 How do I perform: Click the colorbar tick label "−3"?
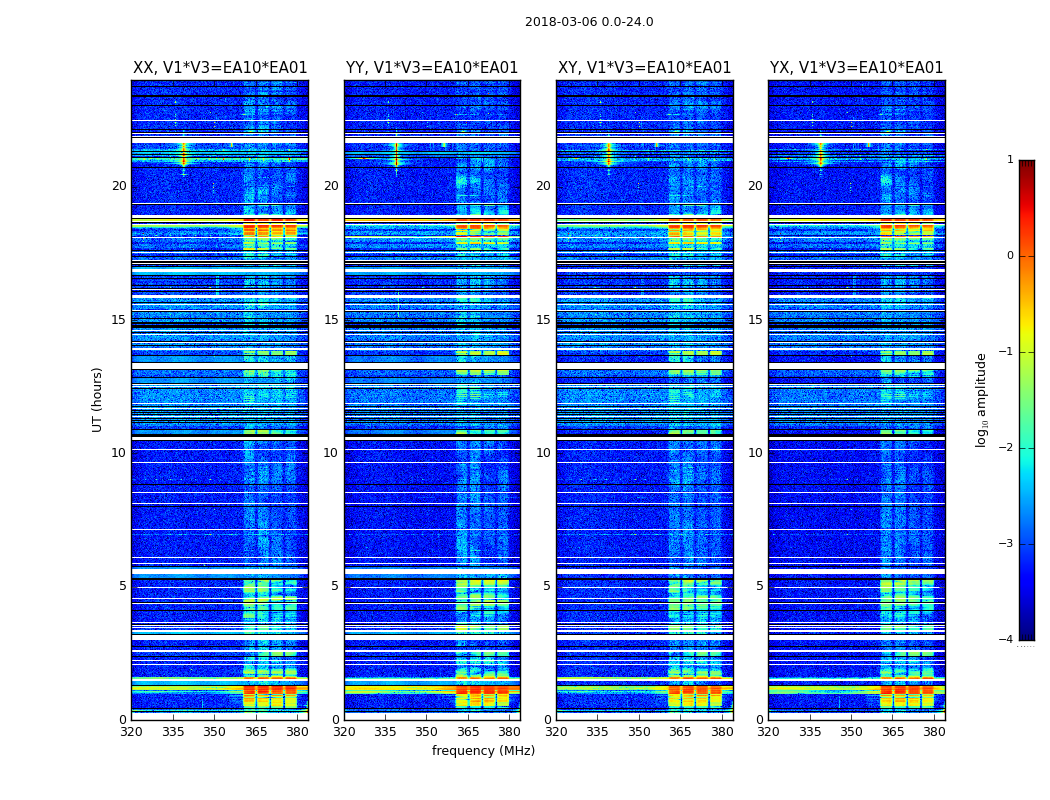[x=1006, y=543]
